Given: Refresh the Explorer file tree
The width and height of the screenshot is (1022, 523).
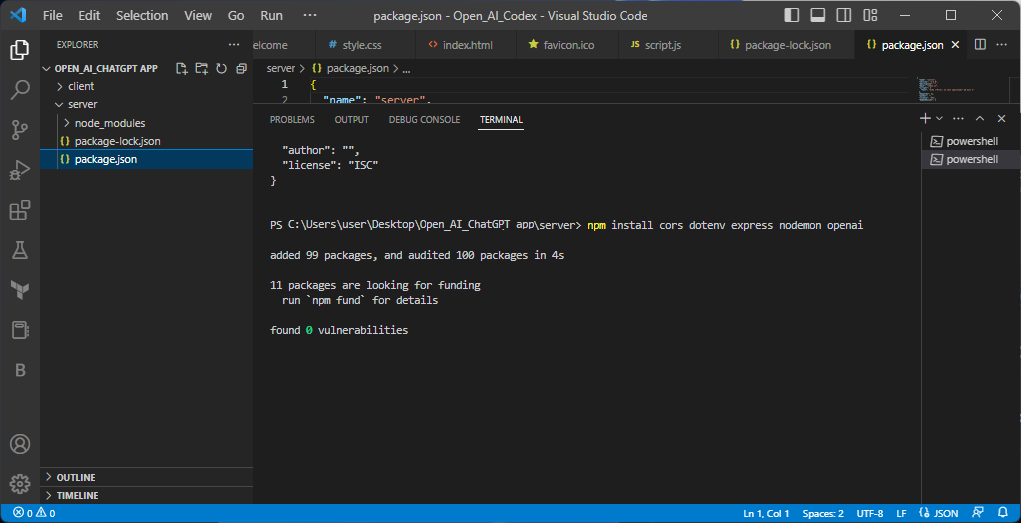Looking at the screenshot, I should pyautogui.click(x=222, y=68).
